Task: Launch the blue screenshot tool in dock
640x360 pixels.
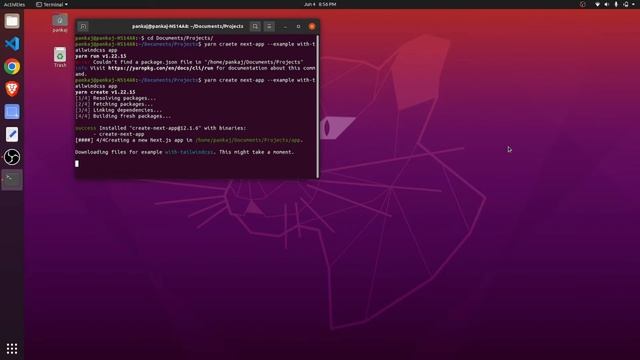Action: [x=12, y=112]
